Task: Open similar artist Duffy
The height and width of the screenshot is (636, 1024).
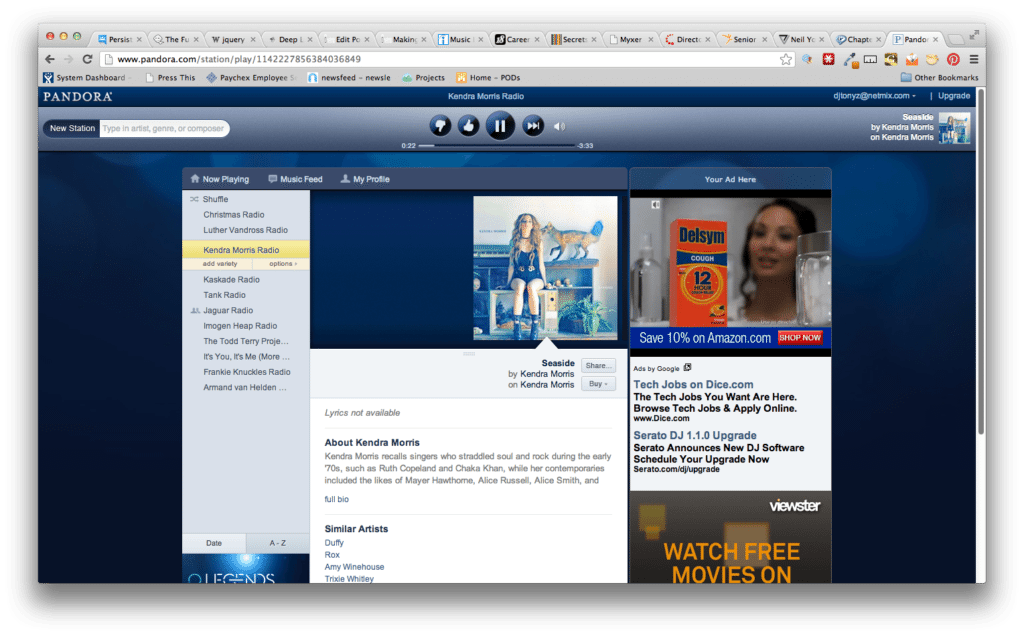Action: pyautogui.click(x=334, y=543)
